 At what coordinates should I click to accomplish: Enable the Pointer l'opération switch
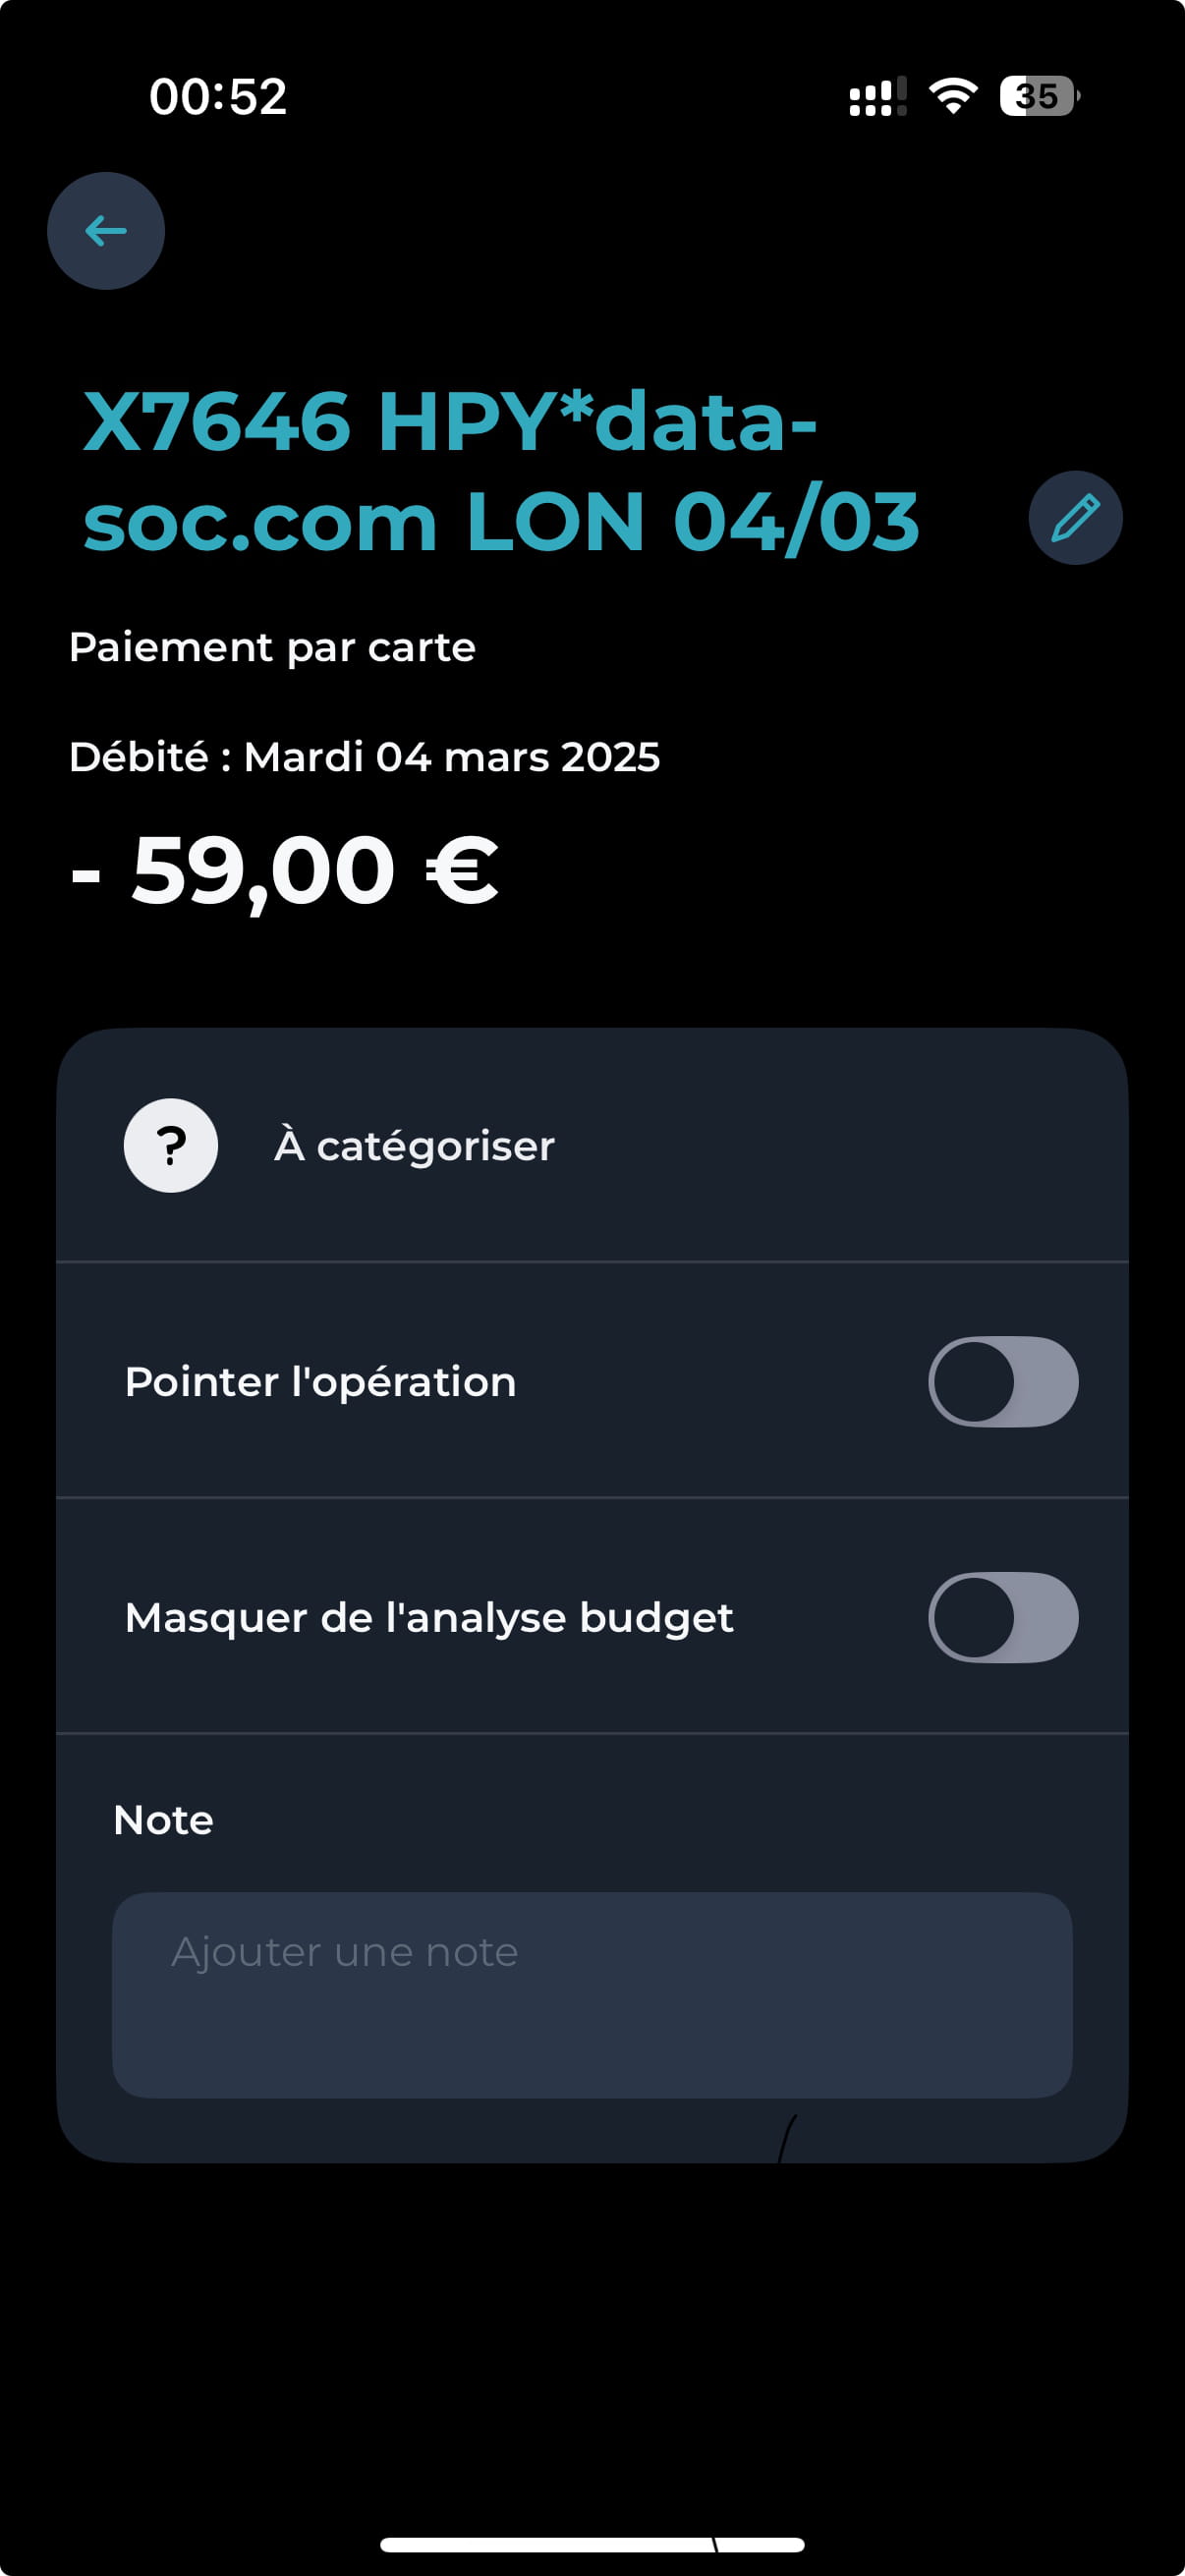click(x=1003, y=1381)
